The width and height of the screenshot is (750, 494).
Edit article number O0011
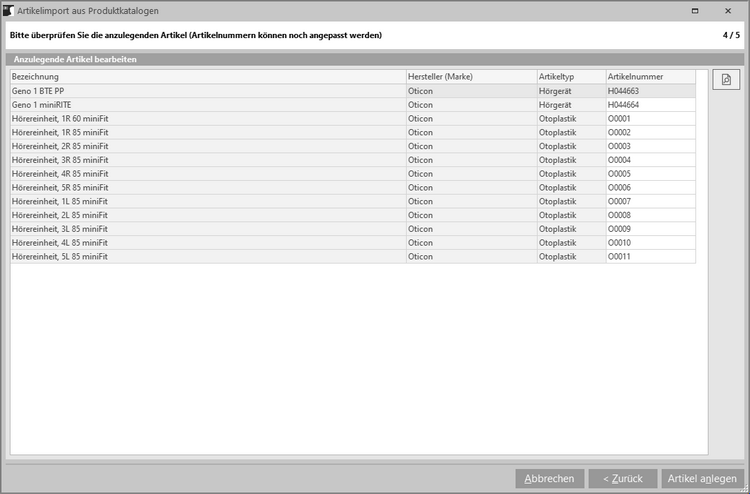pos(651,256)
